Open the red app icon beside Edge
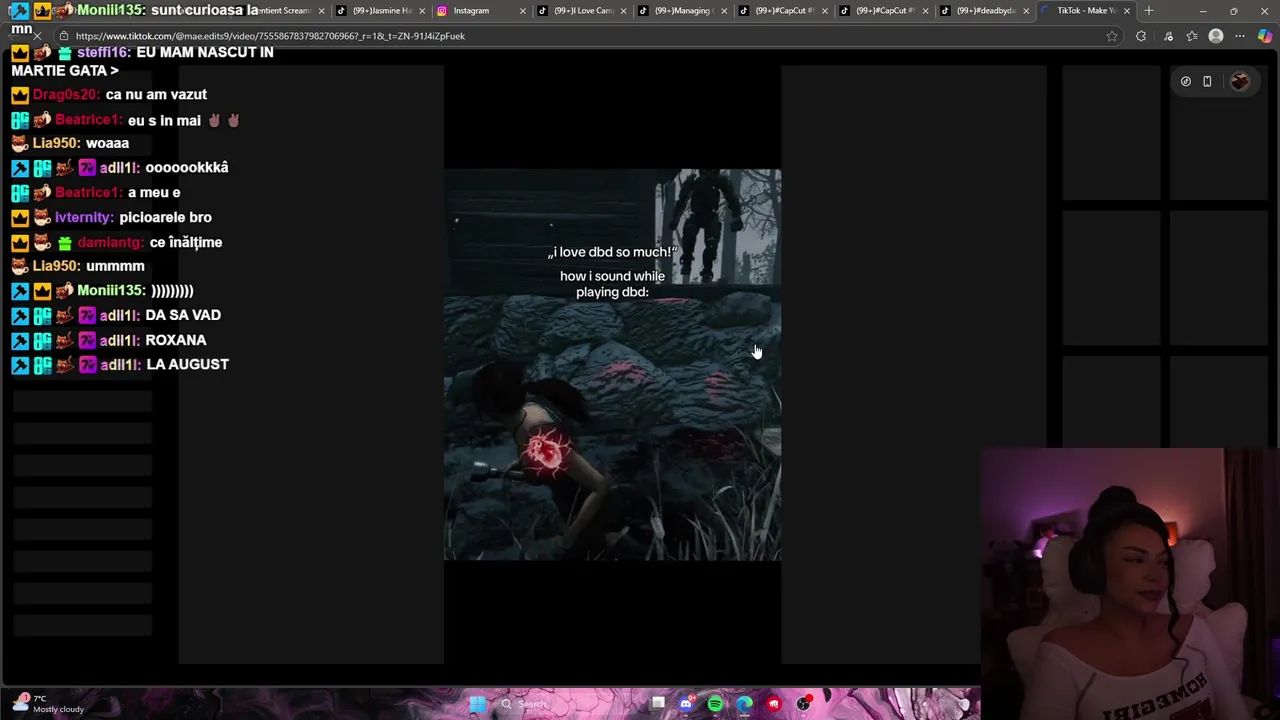The width and height of the screenshot is (1280, 720). point(774,704)
